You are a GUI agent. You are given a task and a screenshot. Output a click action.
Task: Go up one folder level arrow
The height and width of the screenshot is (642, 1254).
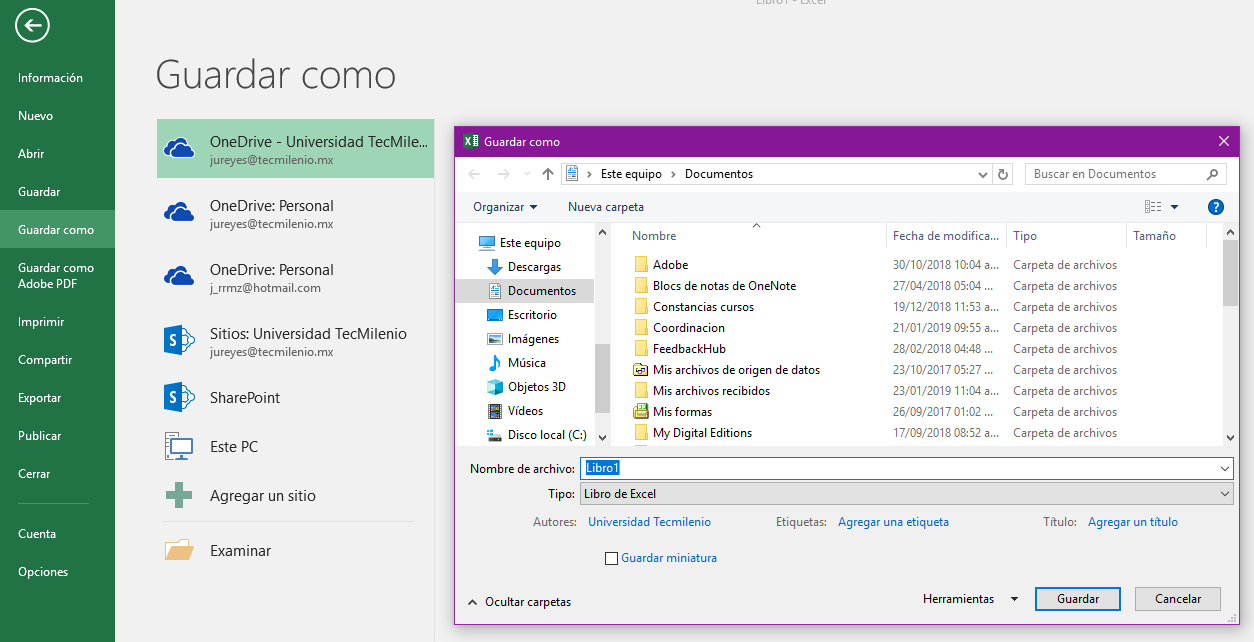[x=548, y=174]
